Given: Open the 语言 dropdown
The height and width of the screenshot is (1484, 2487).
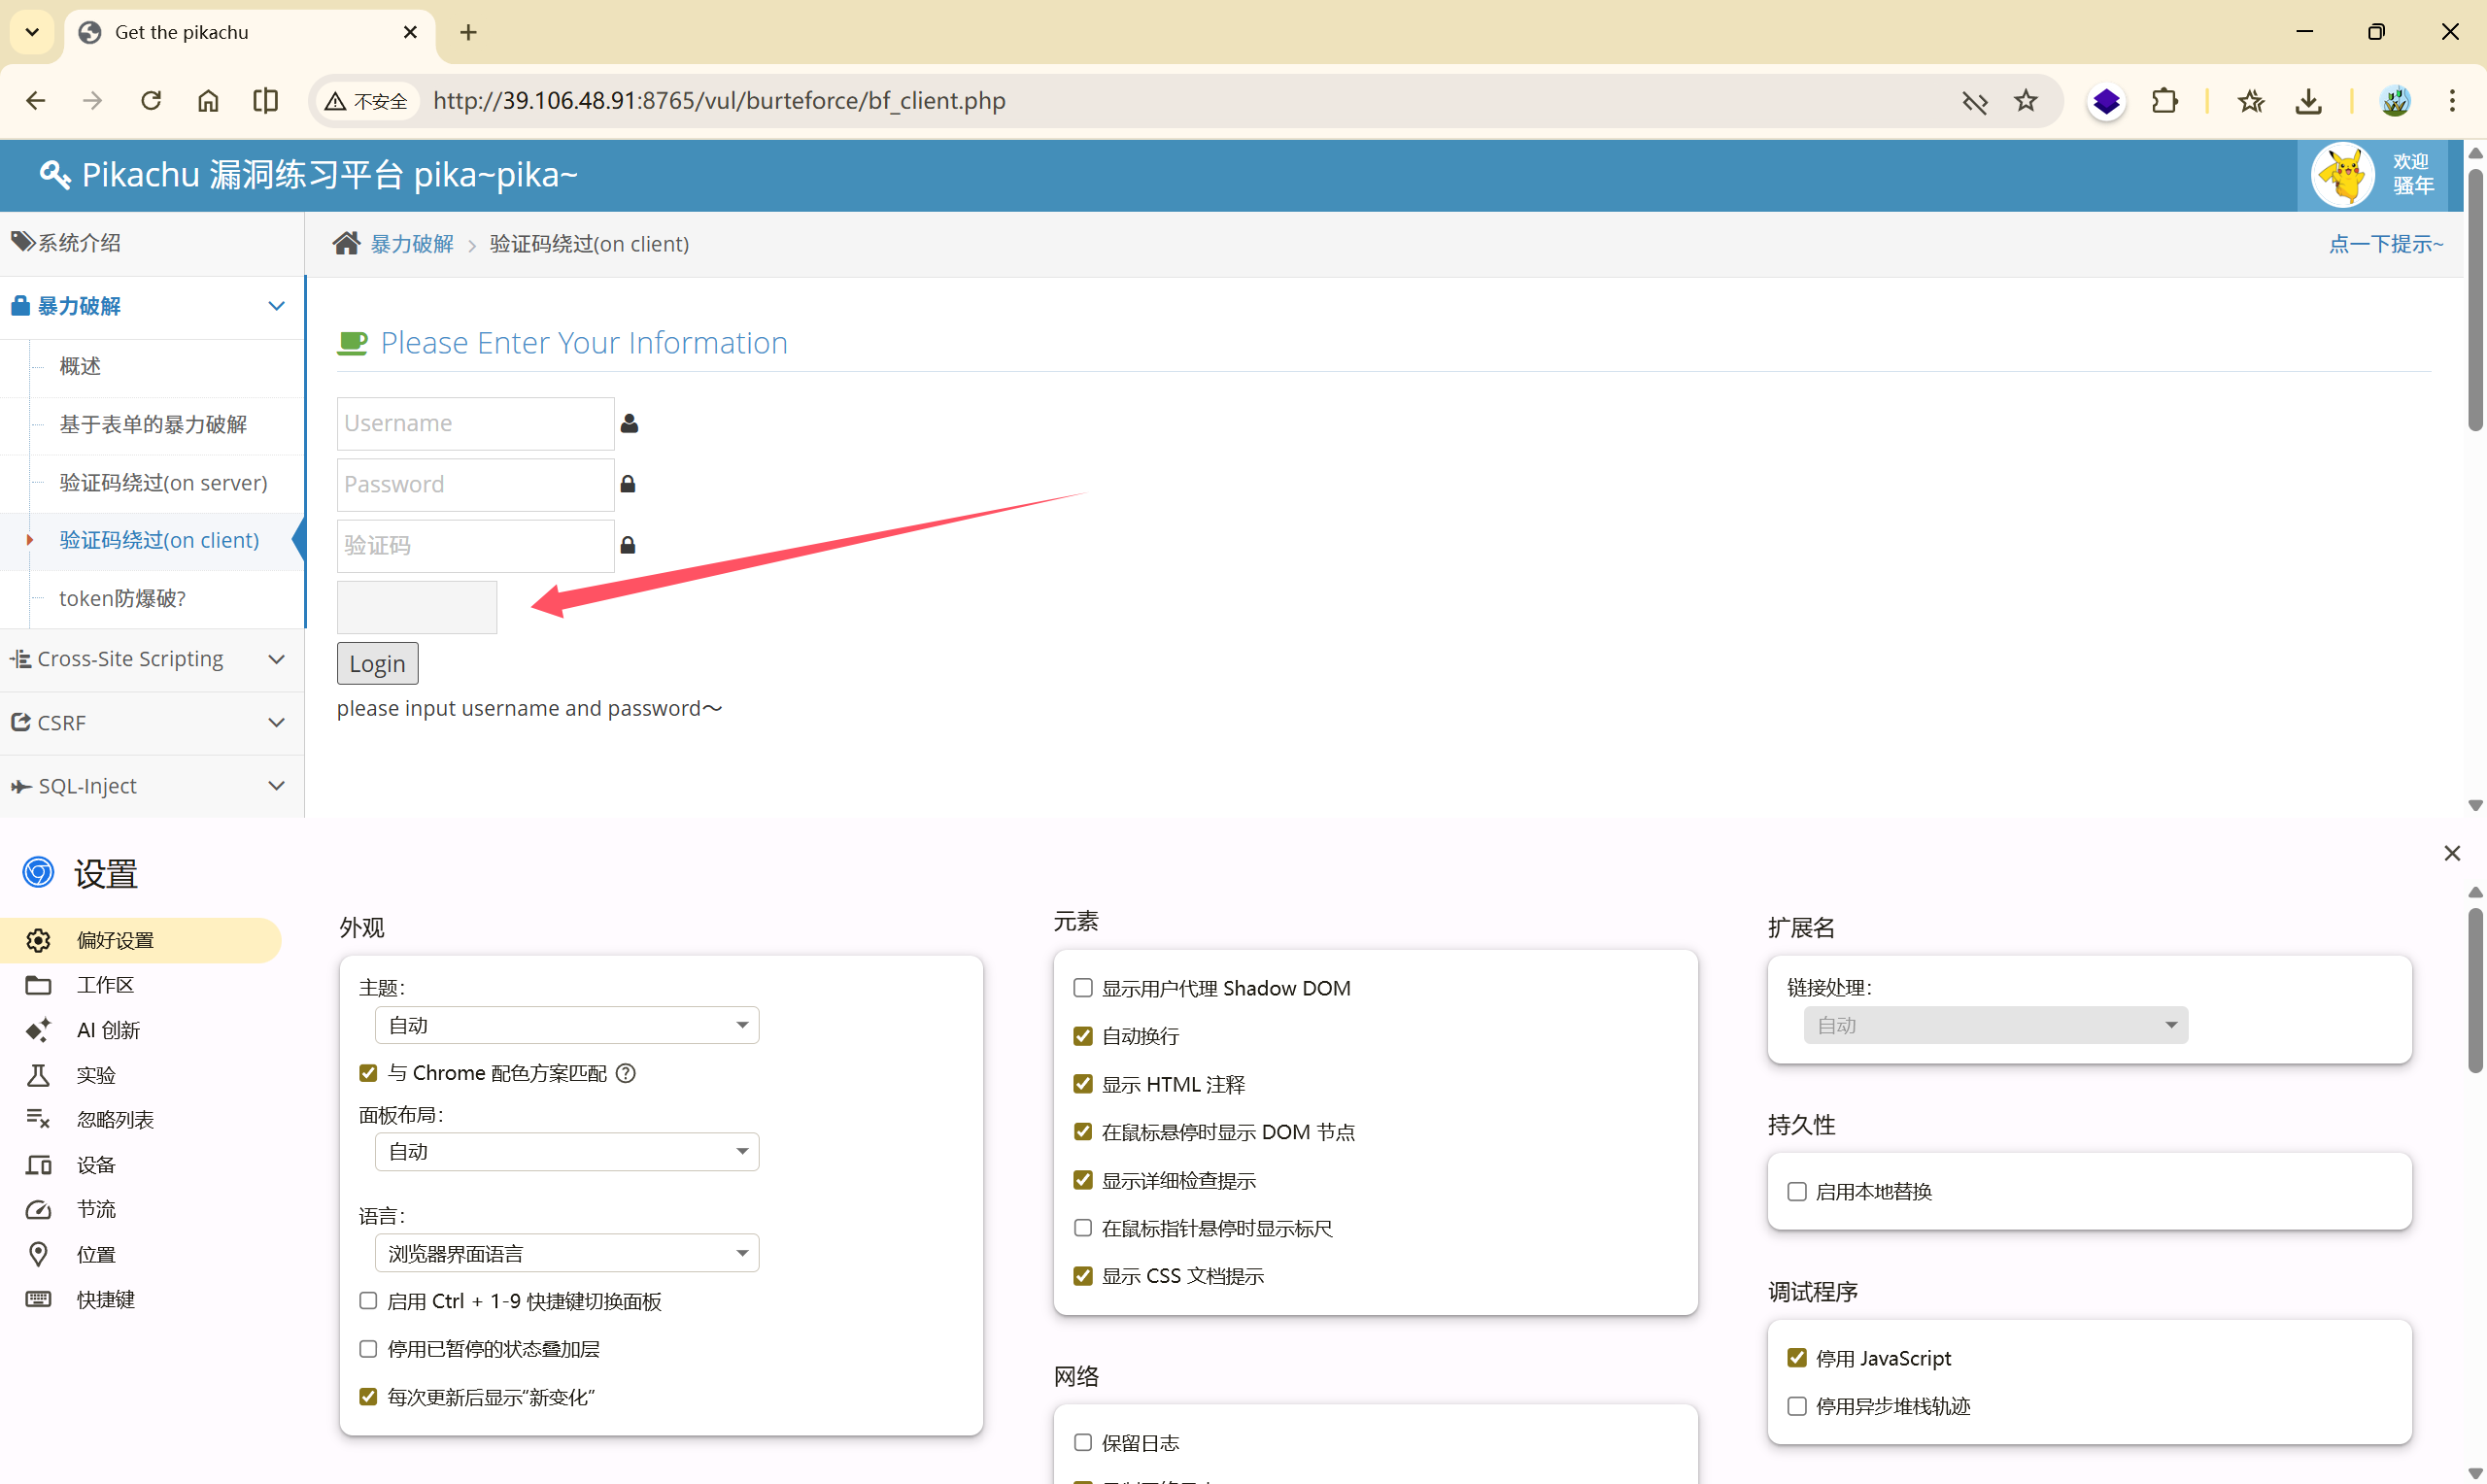Looking at the screenshot, I should coord(567,1253).
